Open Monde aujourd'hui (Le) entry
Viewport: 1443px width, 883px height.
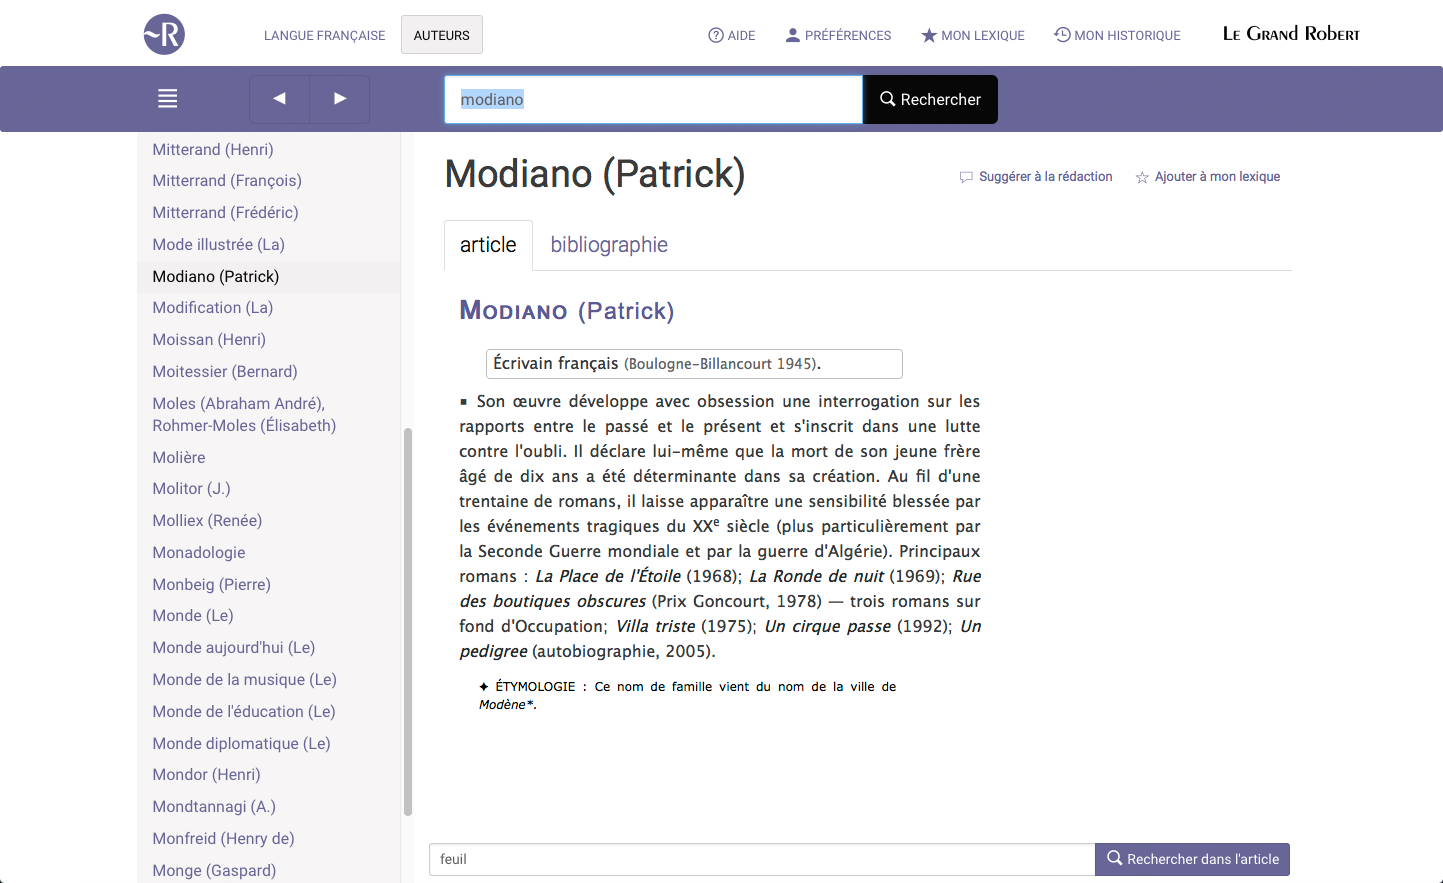[x=233, y=647]
